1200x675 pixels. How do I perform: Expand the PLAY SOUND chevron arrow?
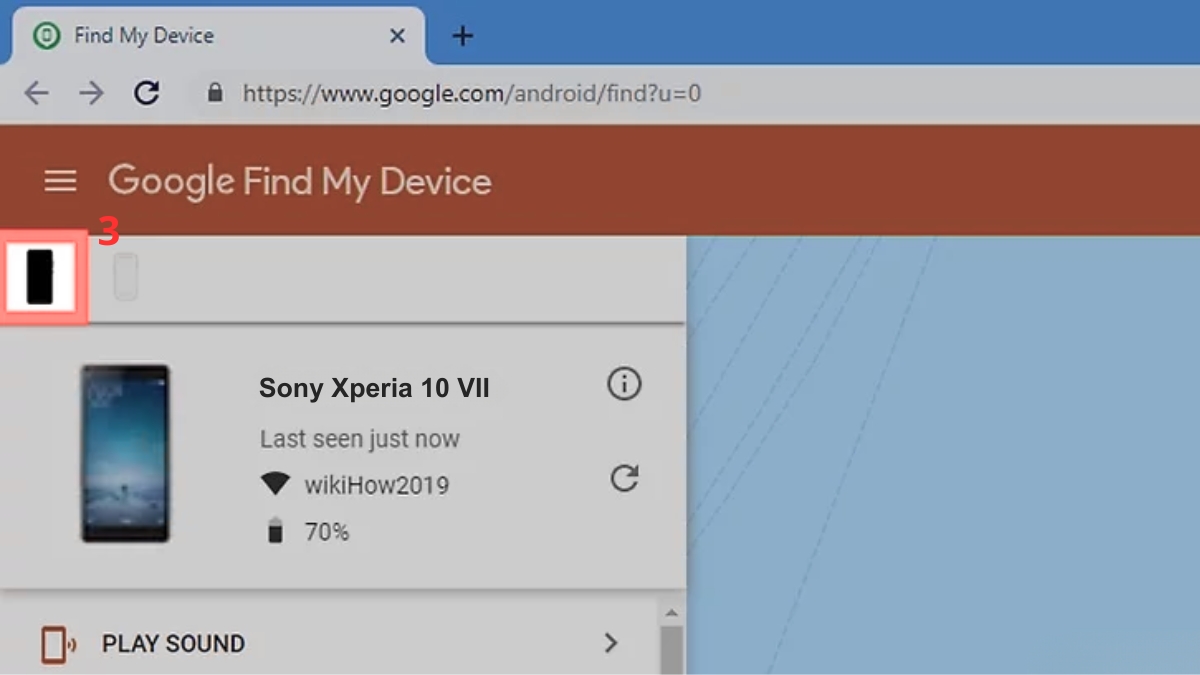coord(611,643)
